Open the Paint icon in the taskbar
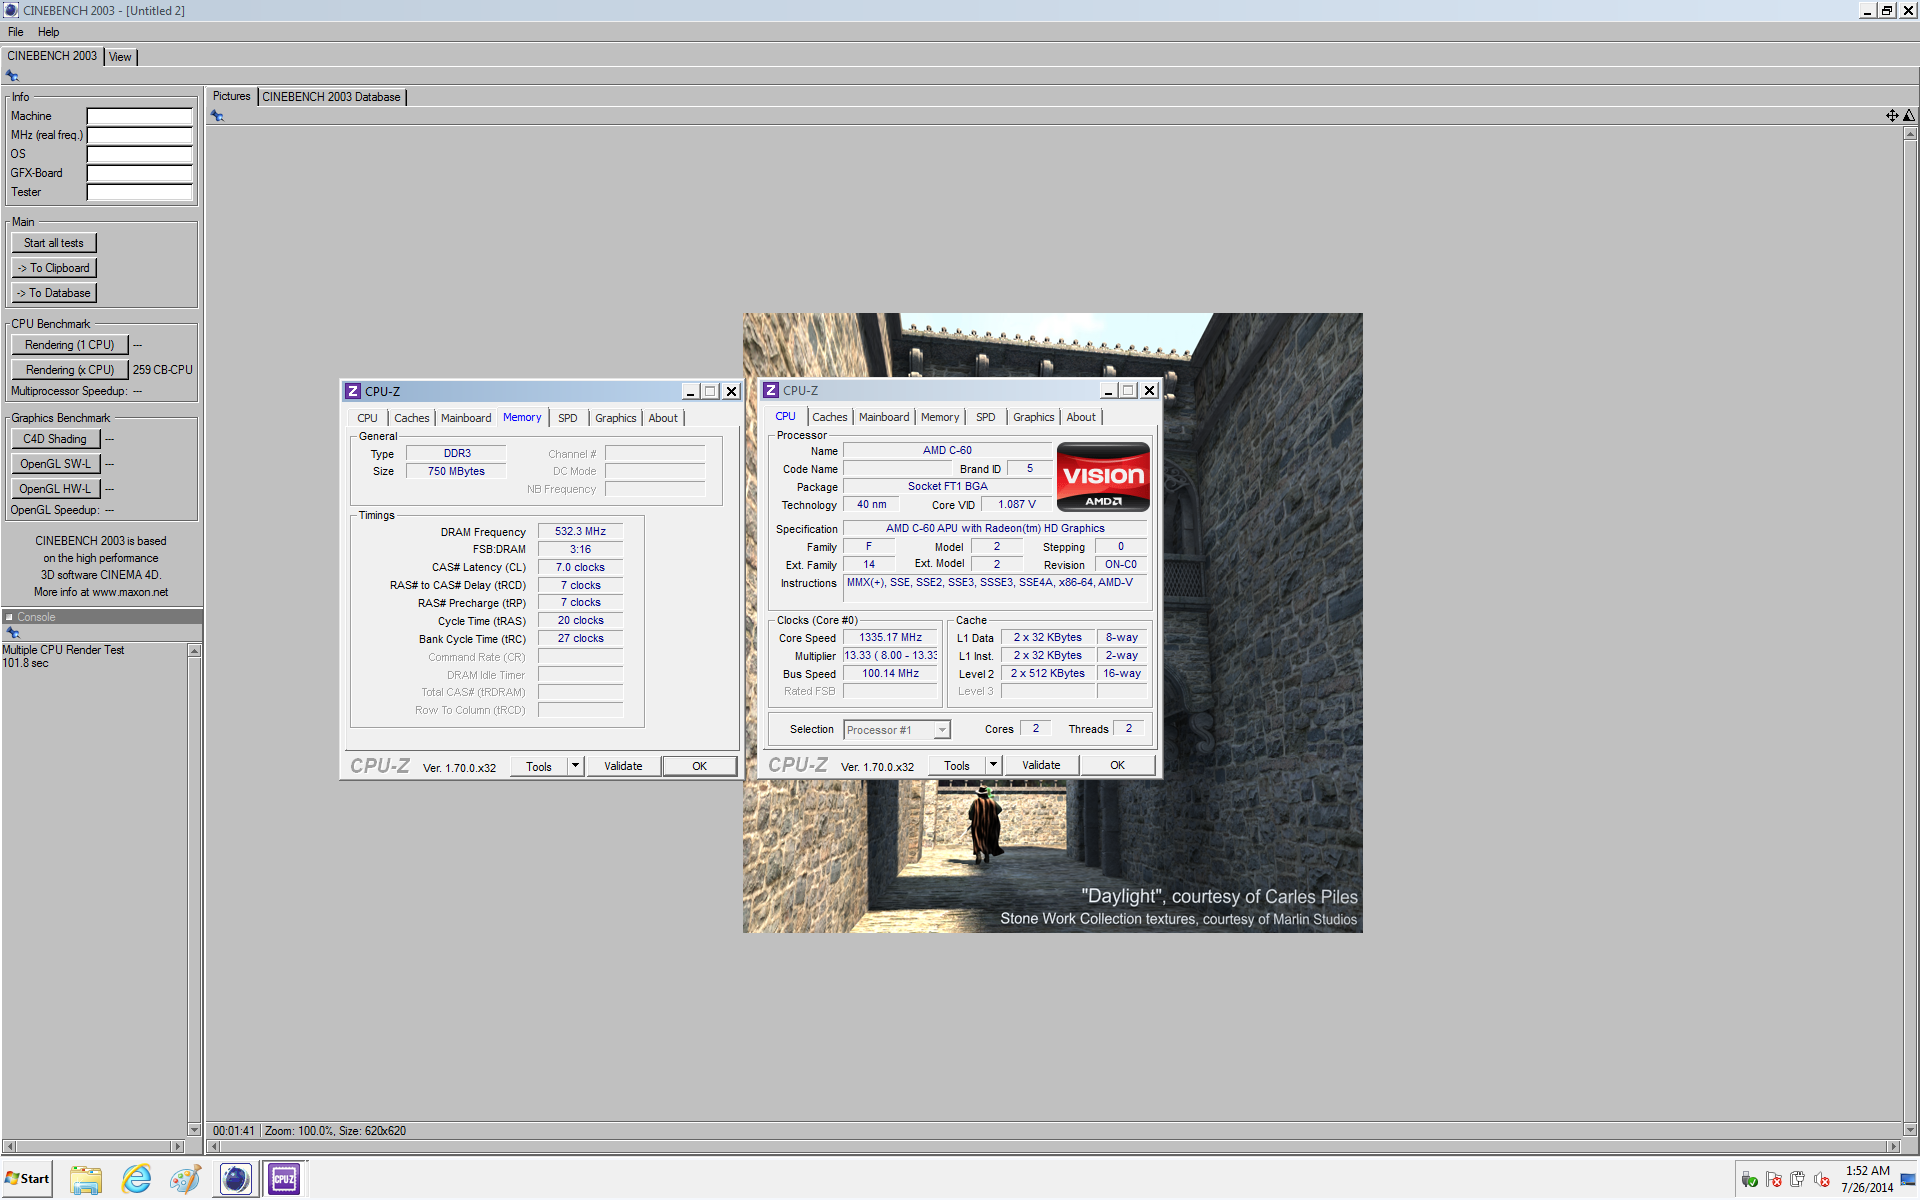 pyautogui.click(x=185, y=1179)
